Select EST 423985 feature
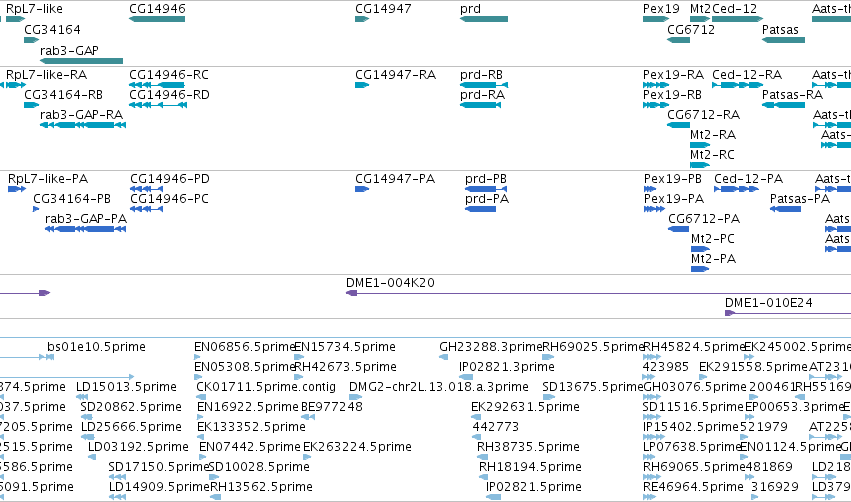 coord(649,377)
